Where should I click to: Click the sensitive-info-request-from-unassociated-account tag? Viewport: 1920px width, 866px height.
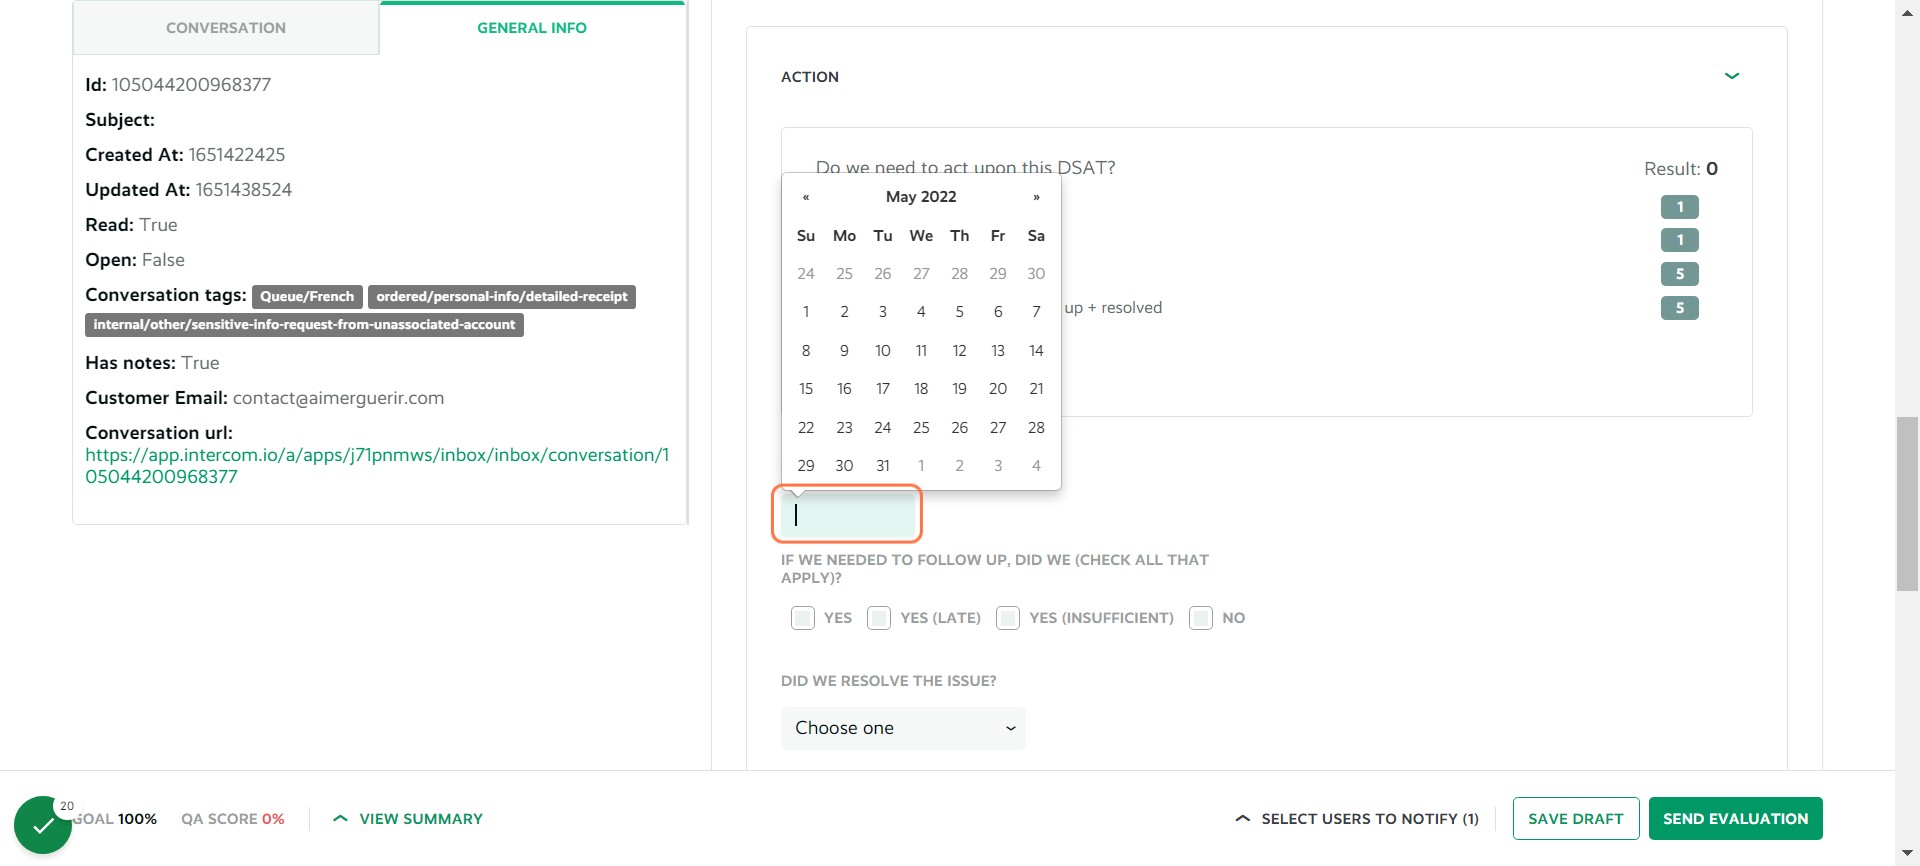[304, 325]
